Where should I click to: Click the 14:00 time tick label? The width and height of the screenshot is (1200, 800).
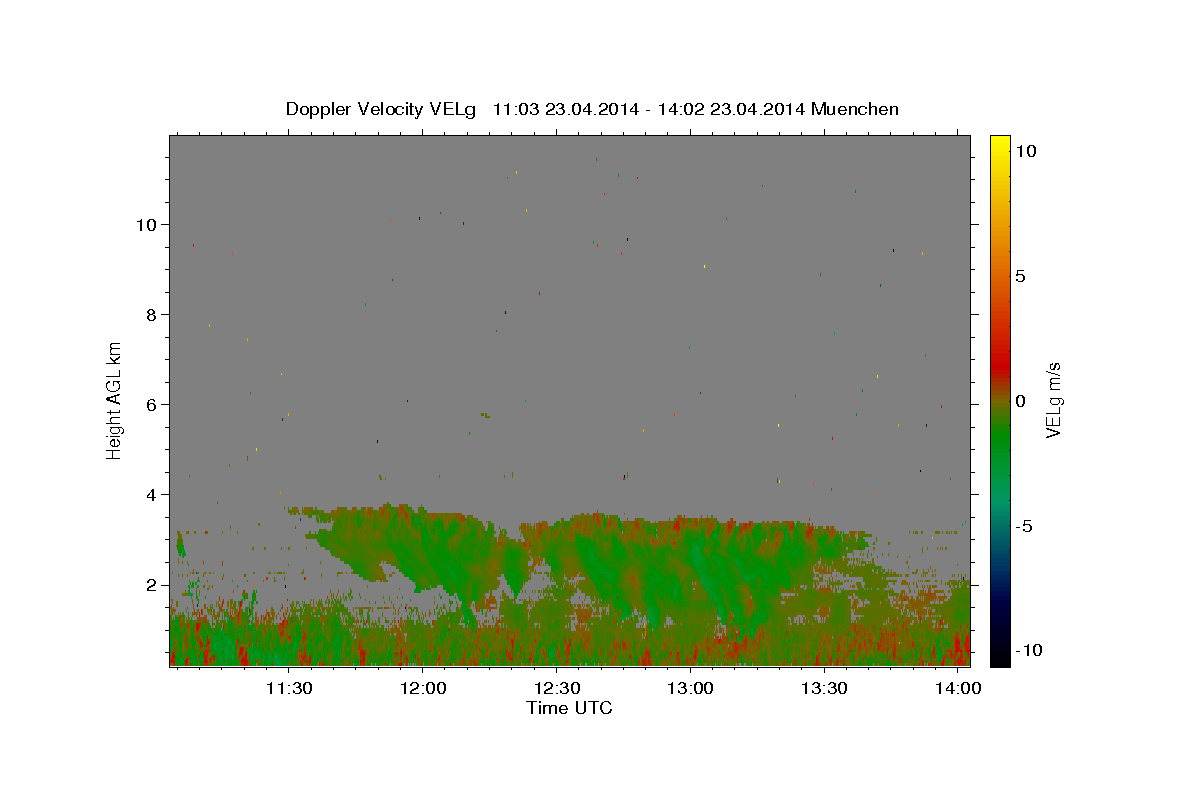pyautogui.click(x=958, y=689)
